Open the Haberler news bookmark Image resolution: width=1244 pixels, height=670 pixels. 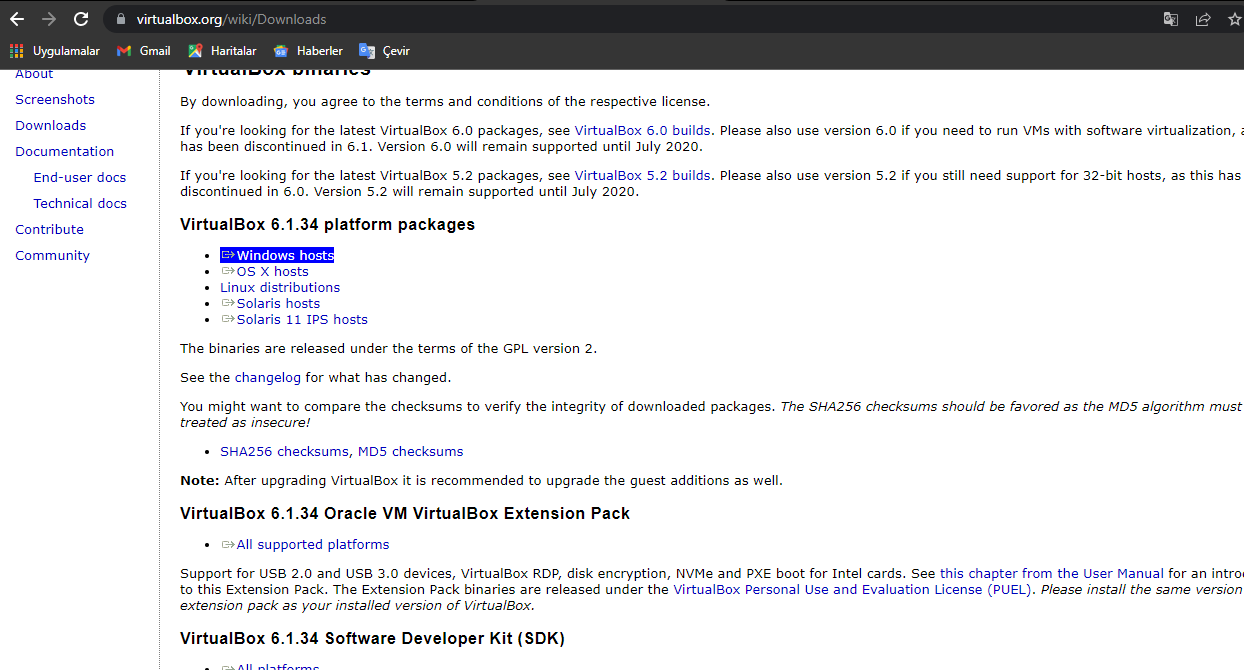coord(308,51)
